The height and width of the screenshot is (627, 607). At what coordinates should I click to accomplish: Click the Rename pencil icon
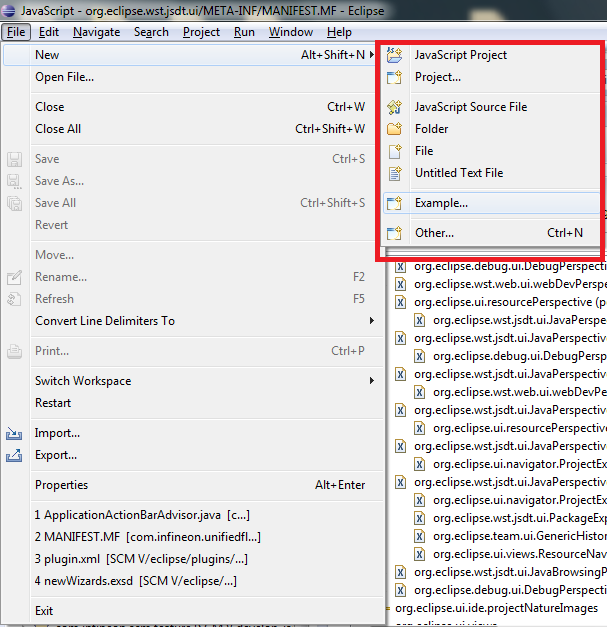click(x=14, y=277)
